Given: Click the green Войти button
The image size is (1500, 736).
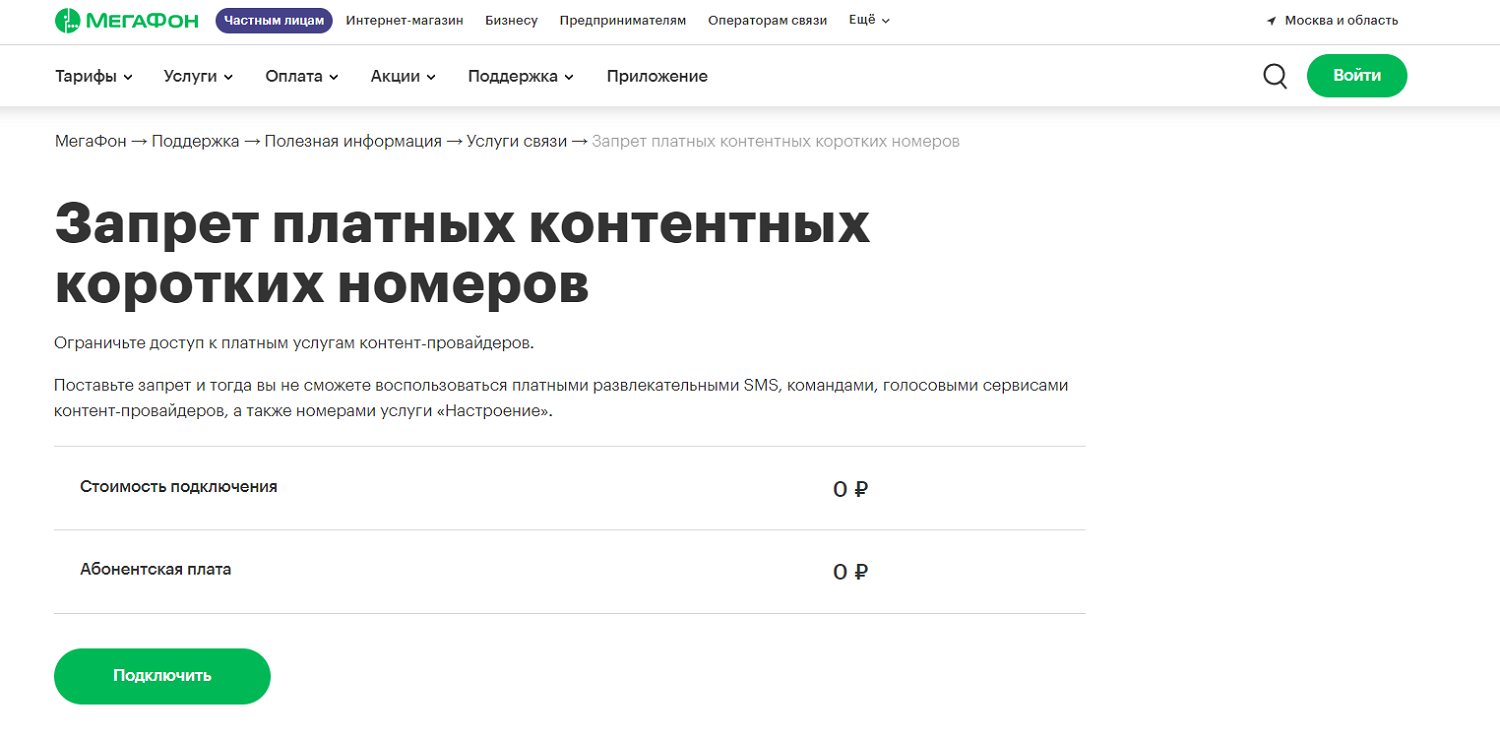Looking at the screenshot, I should 1357,76.
